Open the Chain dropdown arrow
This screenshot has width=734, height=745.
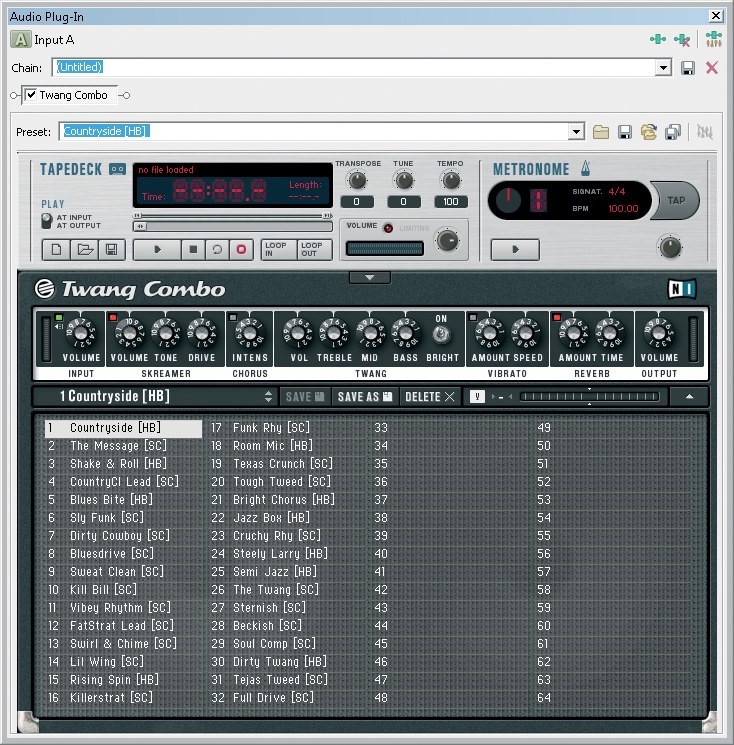pos(663,68)
